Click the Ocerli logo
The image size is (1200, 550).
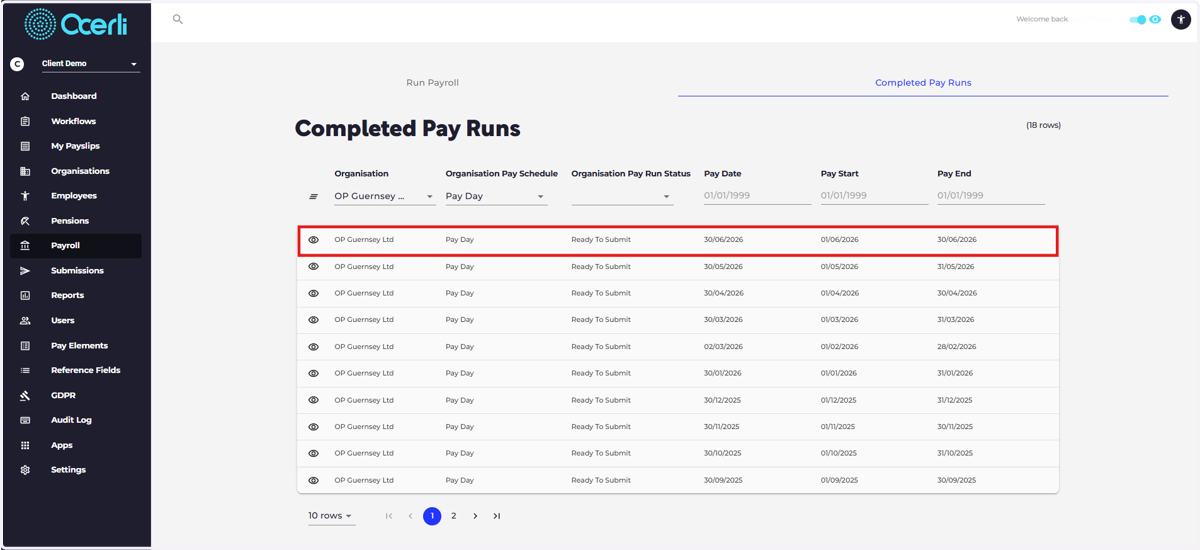click(x=75, y=24)
